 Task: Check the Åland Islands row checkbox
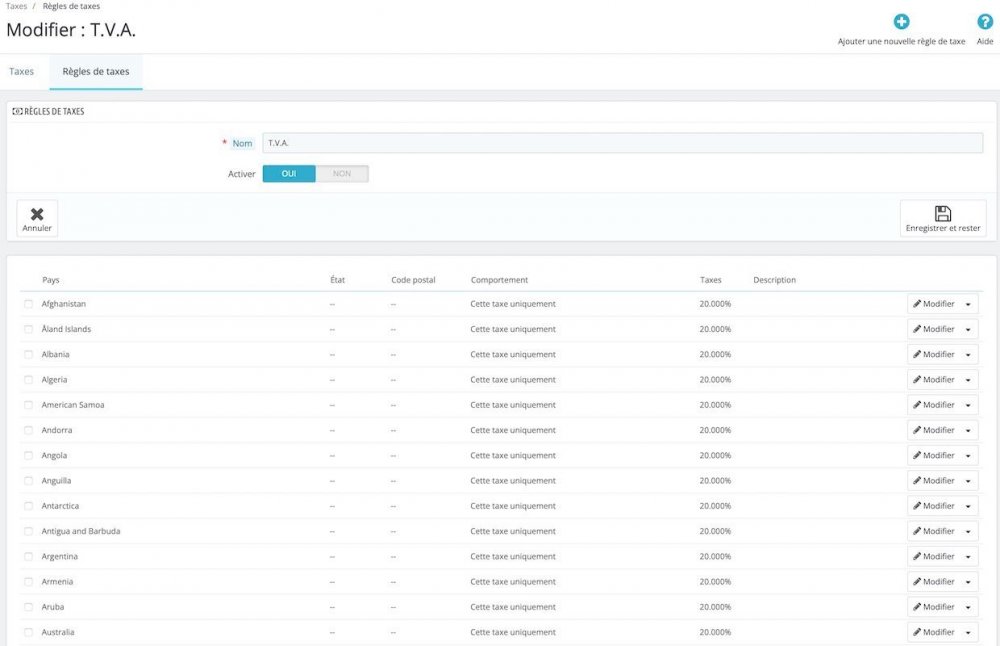tap(28, 329)
